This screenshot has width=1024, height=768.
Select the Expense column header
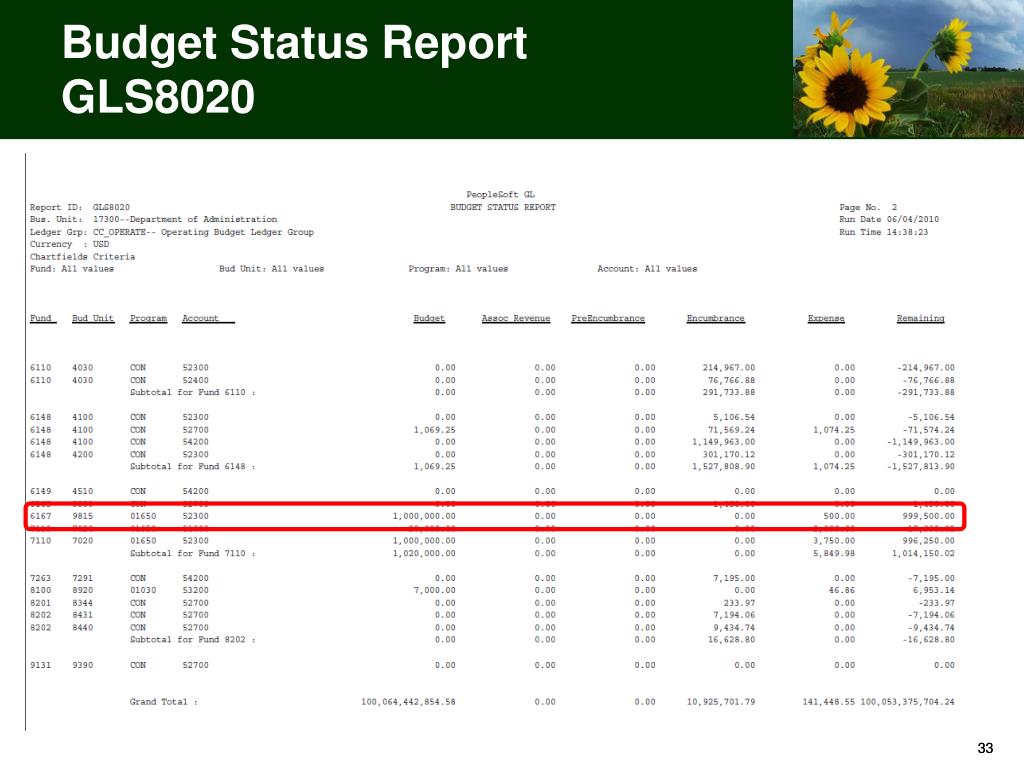[826, 318]
